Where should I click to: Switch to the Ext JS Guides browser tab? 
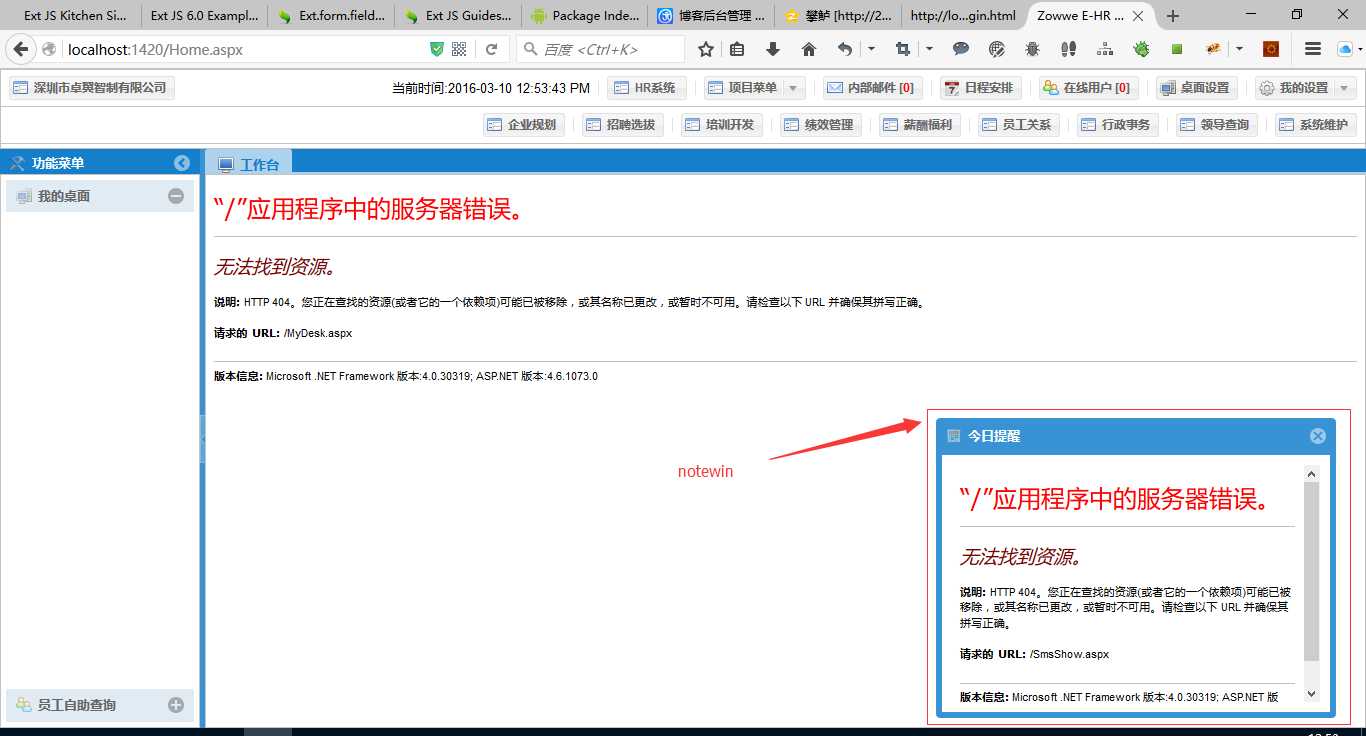(458, 16)
